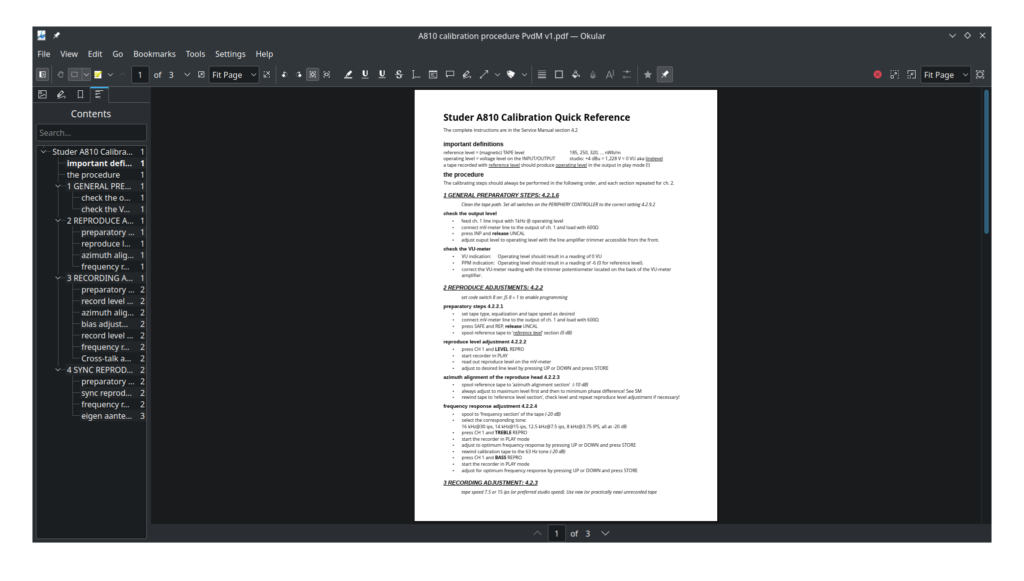
Task: Select the Browse hand tool
Action: coord(60,75)
